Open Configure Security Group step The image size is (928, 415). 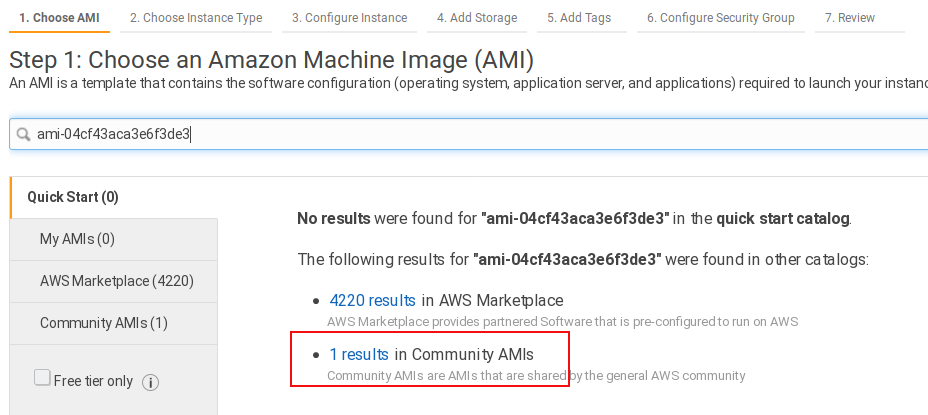tap(720, 18)
